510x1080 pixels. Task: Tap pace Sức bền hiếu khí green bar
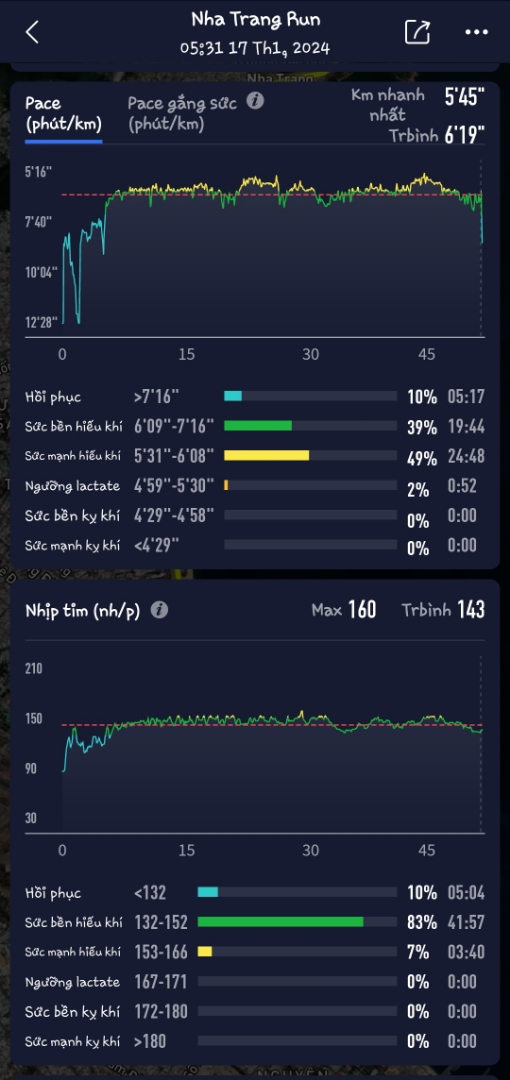coord(258,426)
